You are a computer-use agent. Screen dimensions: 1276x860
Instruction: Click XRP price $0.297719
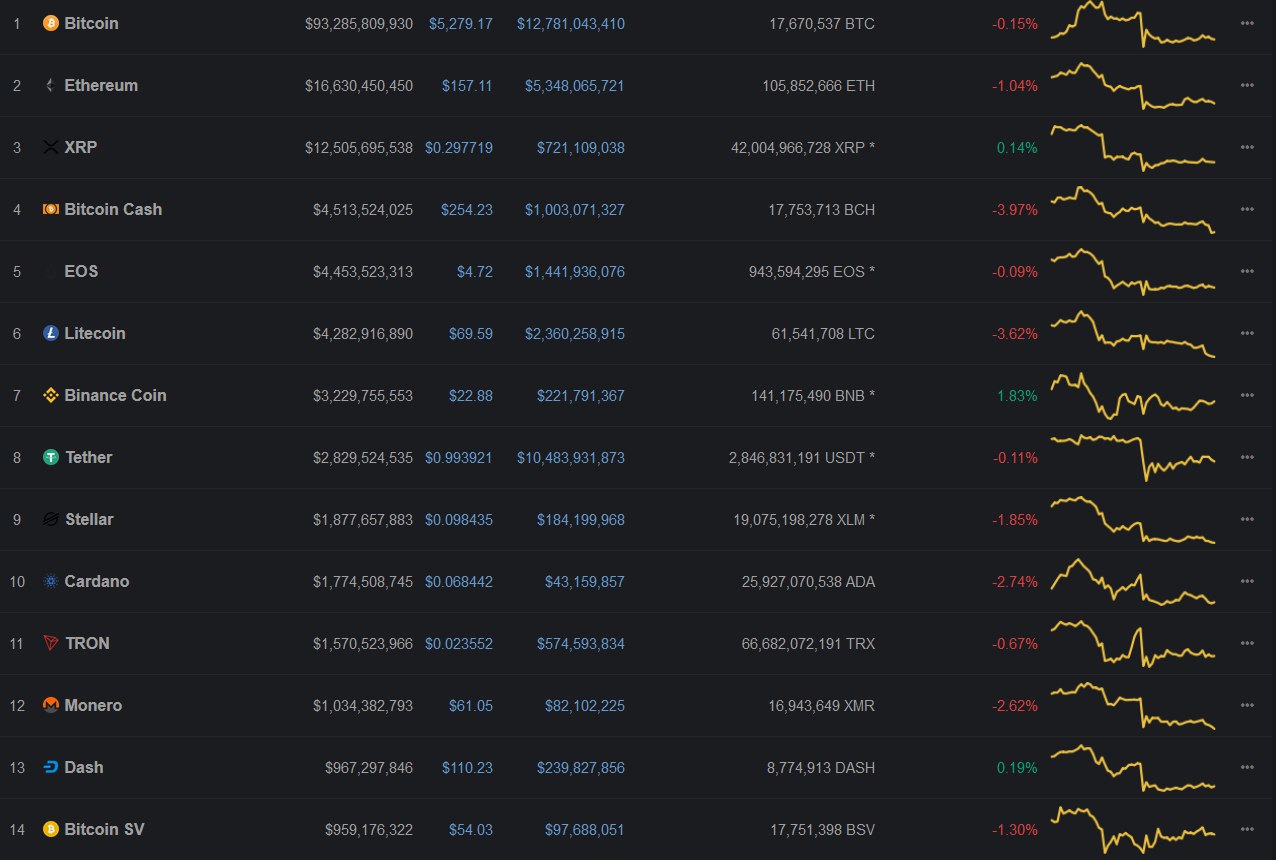click(459, 147)
